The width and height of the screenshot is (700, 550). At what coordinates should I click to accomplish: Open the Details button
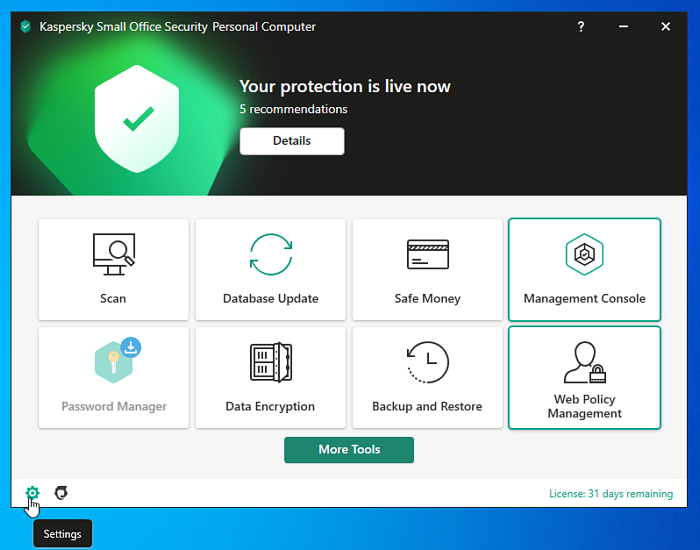tap(292, 141)
